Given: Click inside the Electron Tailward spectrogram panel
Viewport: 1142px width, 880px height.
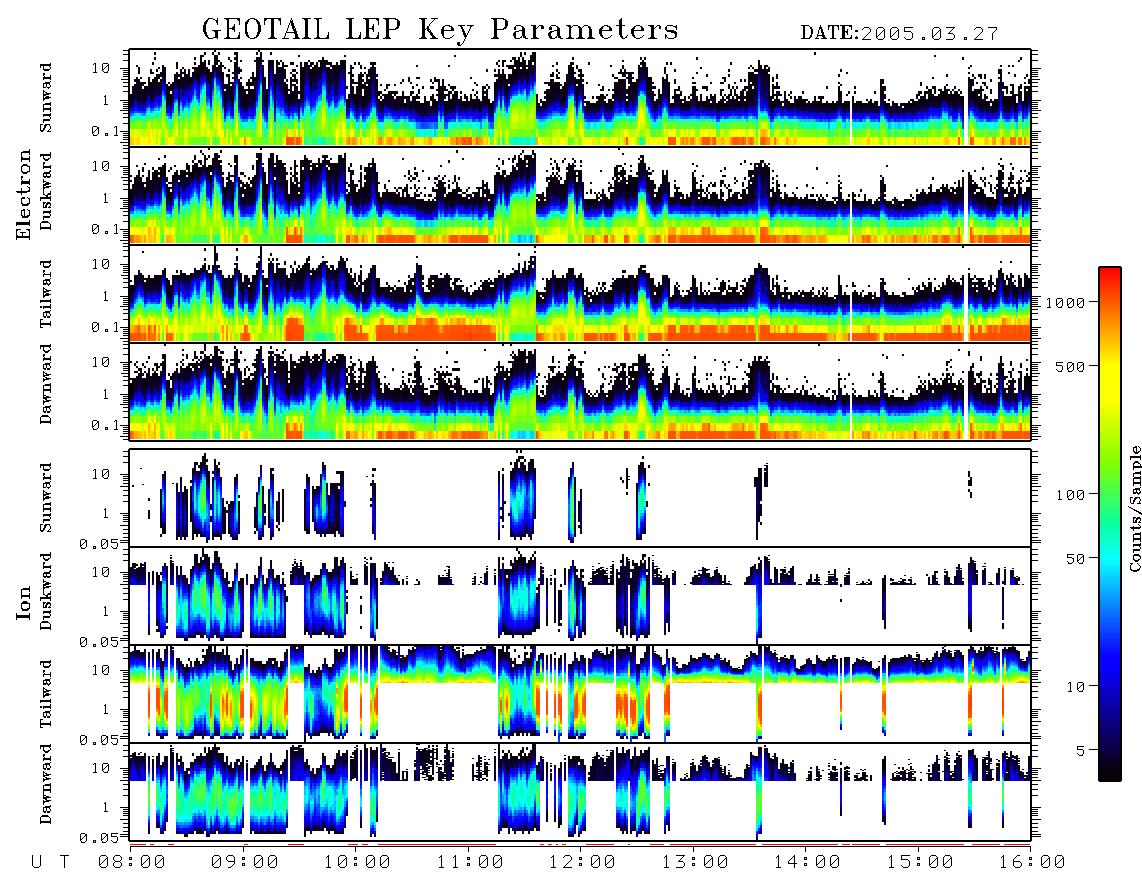Looking at the screenshot, I should (x=580, y=294).
